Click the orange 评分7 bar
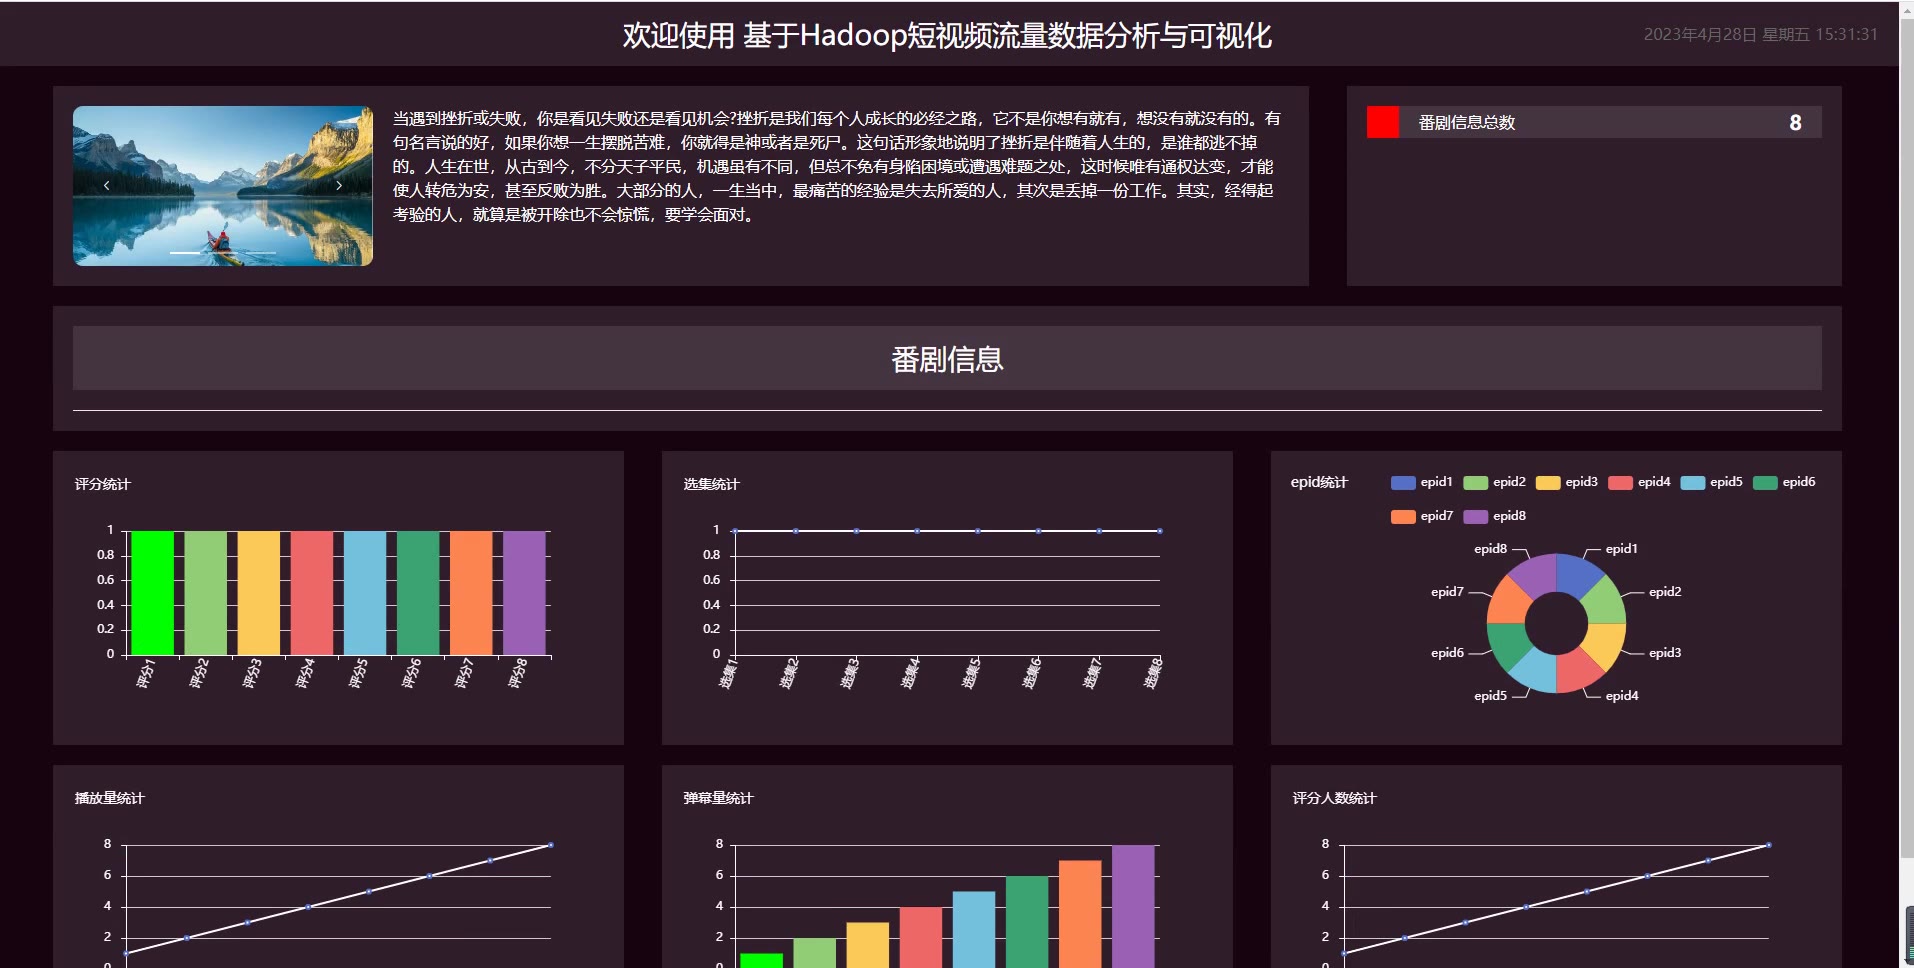1914x968 pixels. pos(471,593)
